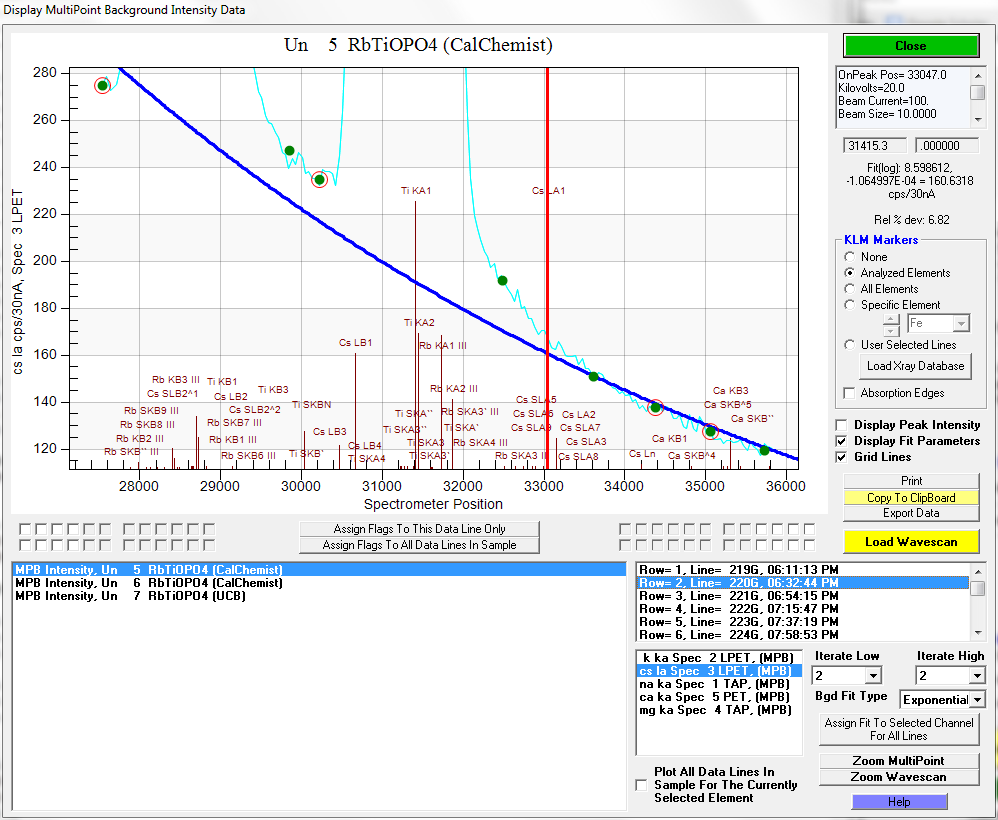Viewport: 998px width, 820px height.
Task: Open the blue Help button
Action: pos(898,802)
